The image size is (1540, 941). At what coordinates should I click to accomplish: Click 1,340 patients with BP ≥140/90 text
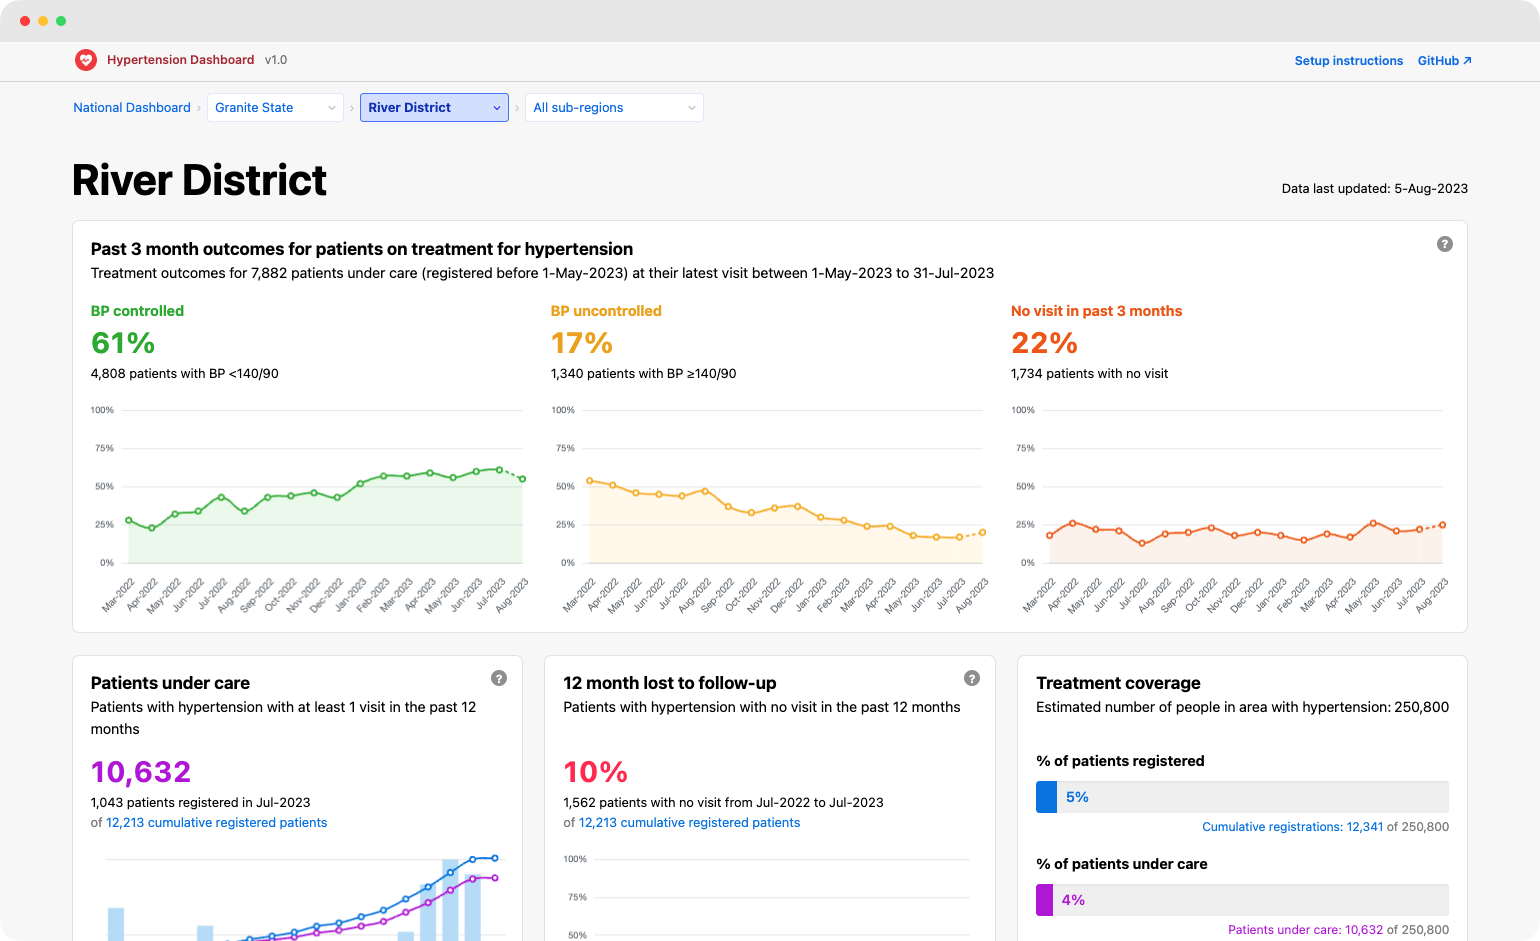tap(644, 374)
